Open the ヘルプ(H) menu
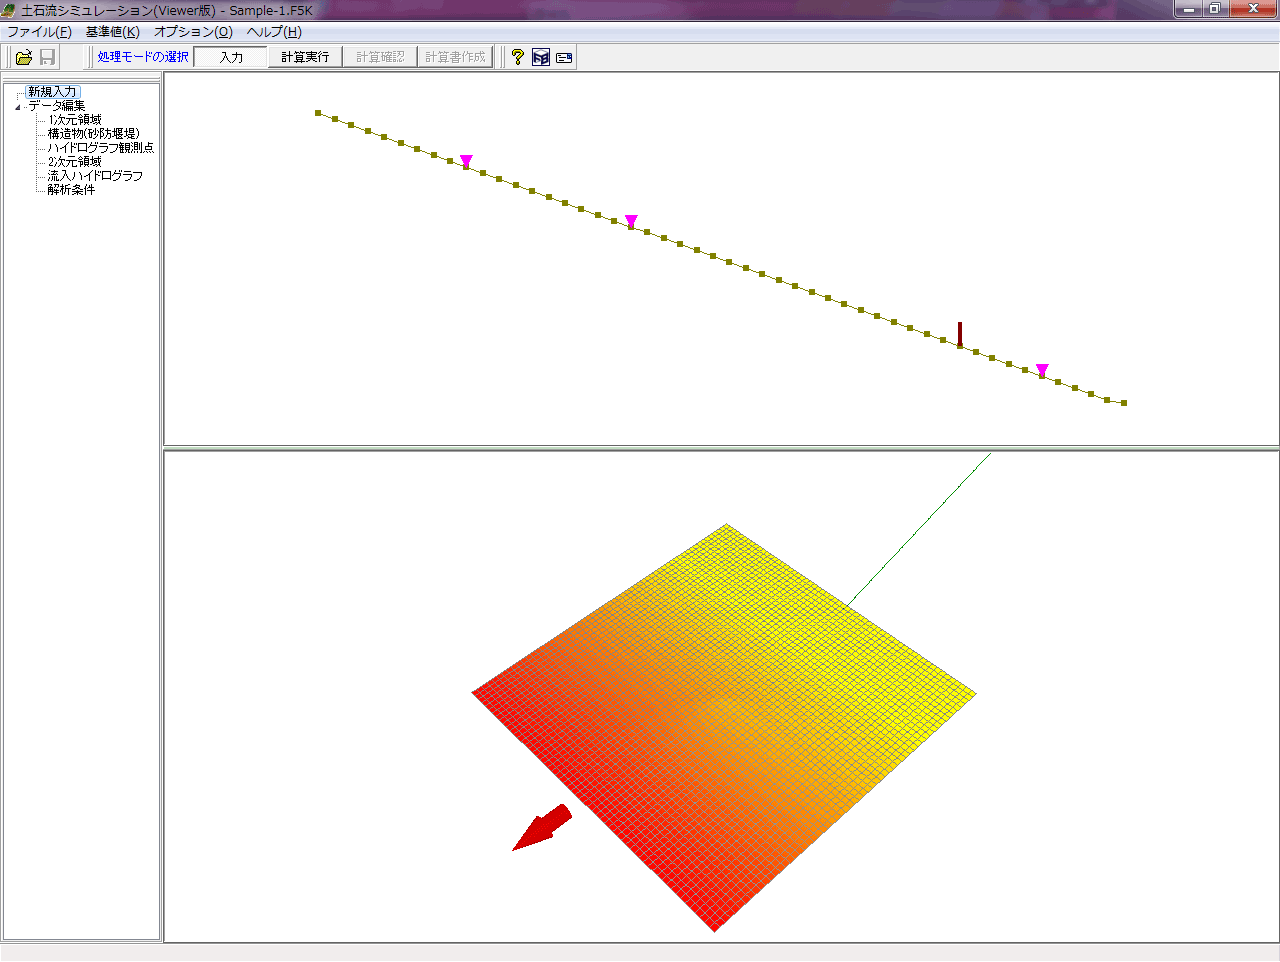The height and width of the screenshot is (962, 1280). tap(274, 32)
